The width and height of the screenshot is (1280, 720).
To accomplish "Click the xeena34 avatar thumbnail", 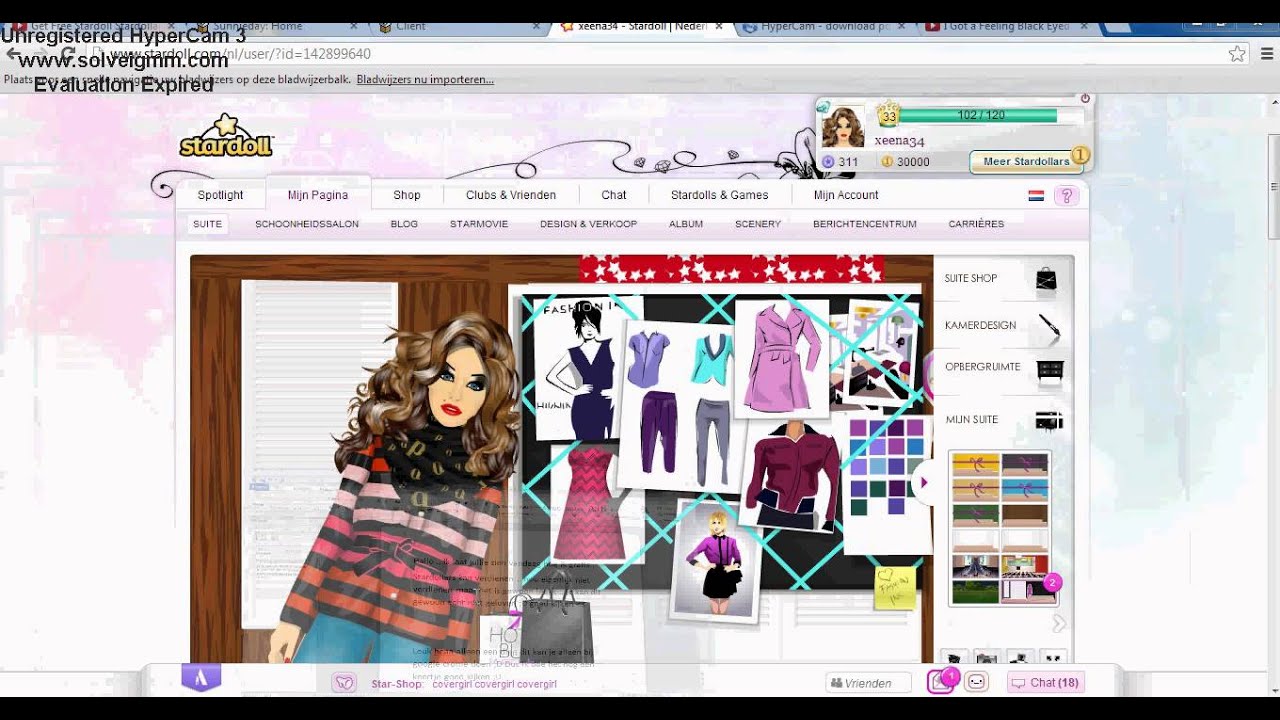I will pos(843,128).
